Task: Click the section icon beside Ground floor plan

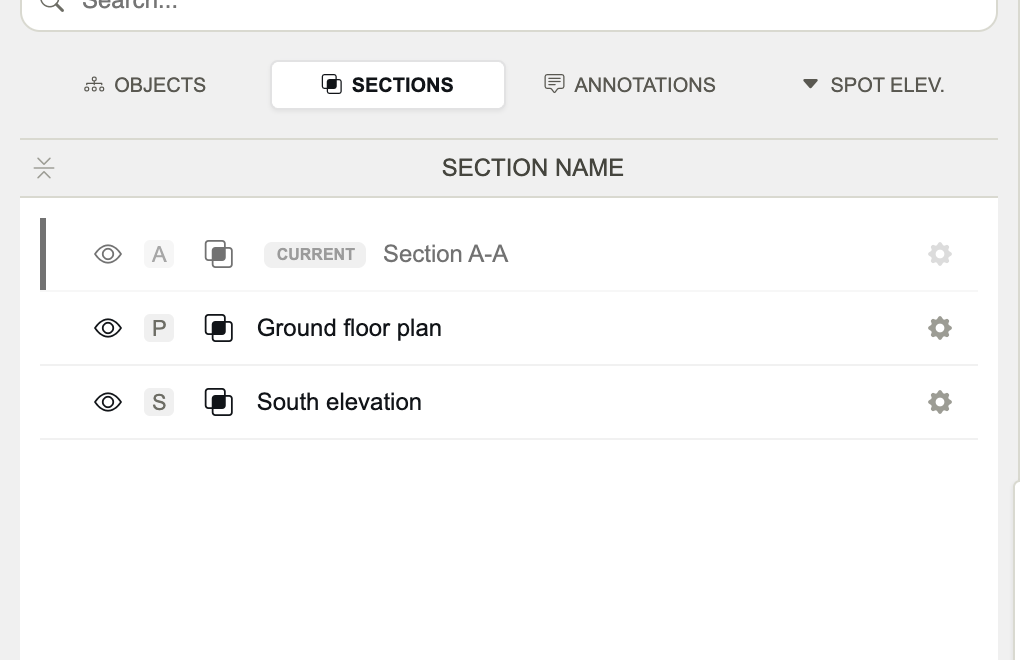Action: [x=219, y=328]
